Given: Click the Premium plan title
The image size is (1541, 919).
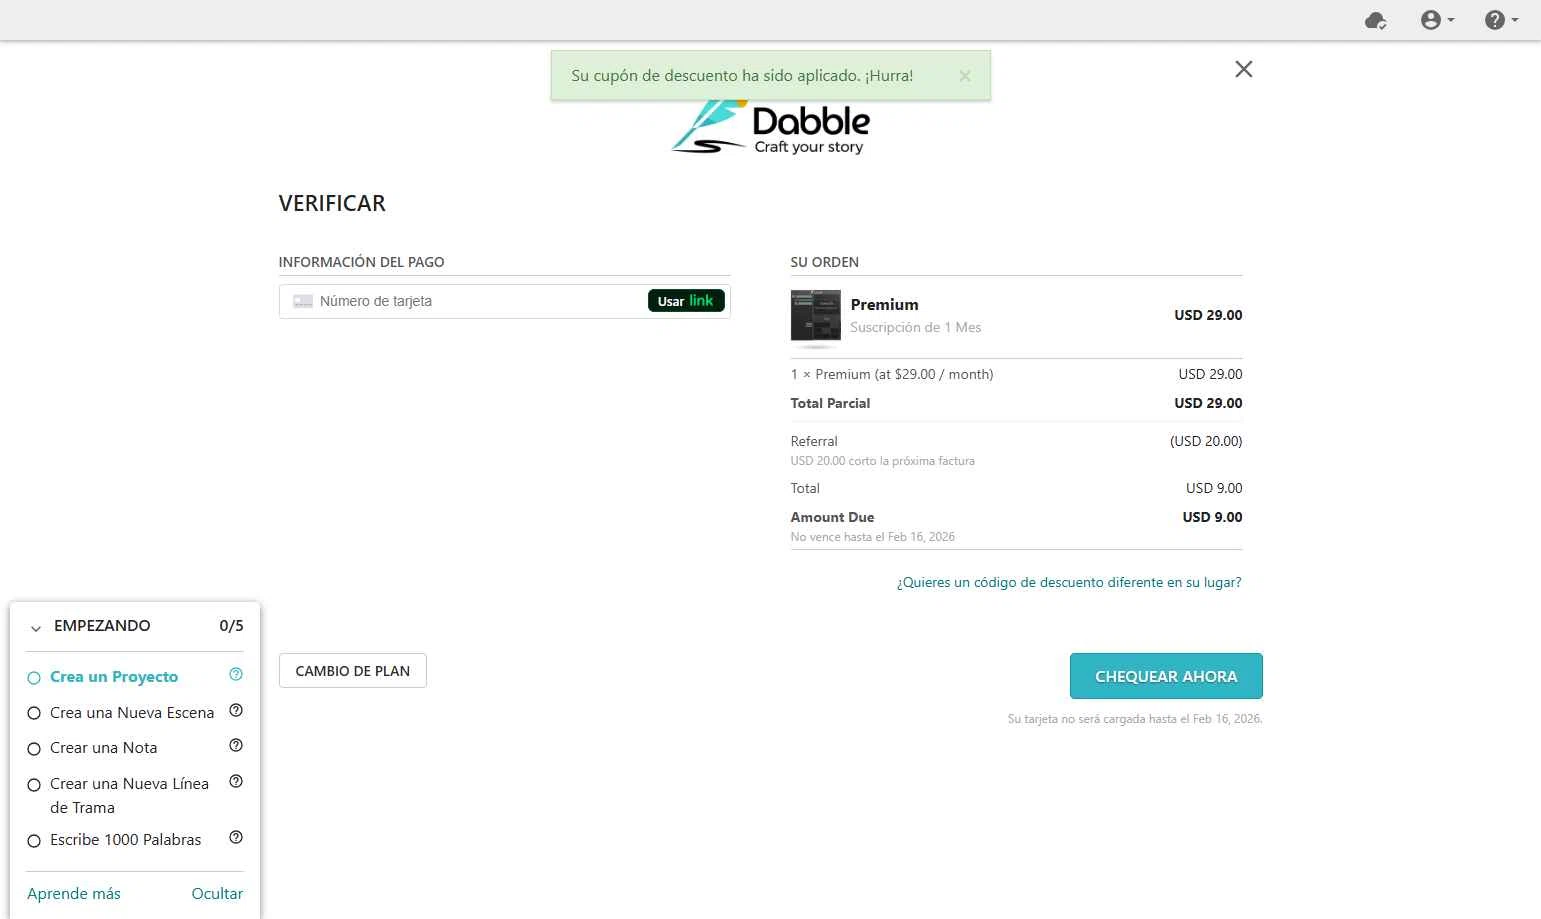Looking at the screenshot, I should (x=884, y=305).
